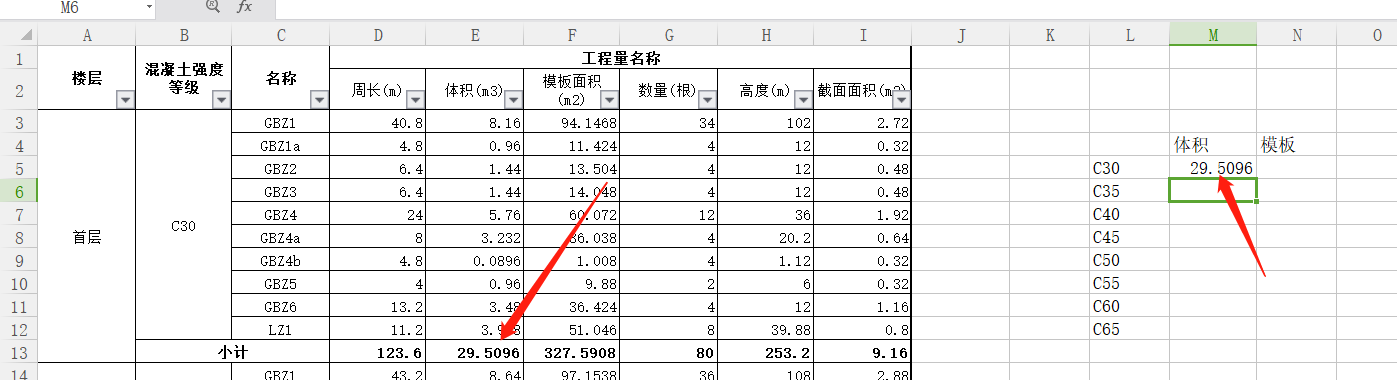This screenshot has height=380, width=1397.
Task: Open filter dropdown for 截面面积 column
Action: click(x=901, y=100)
